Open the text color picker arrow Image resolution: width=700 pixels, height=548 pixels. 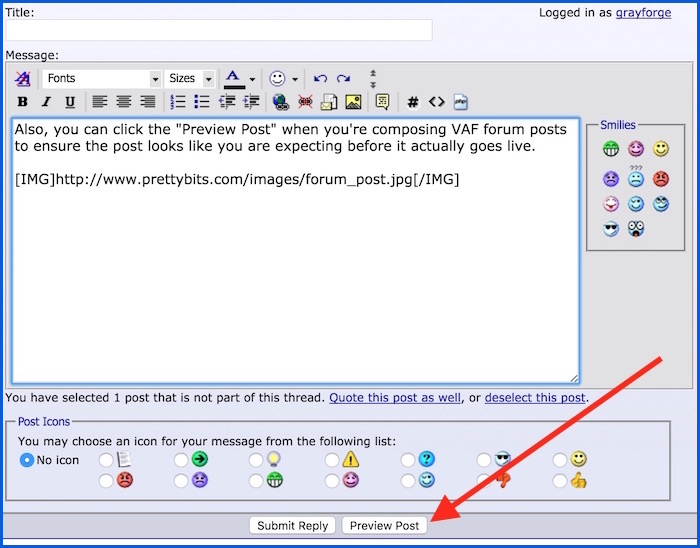pos(252,79)
